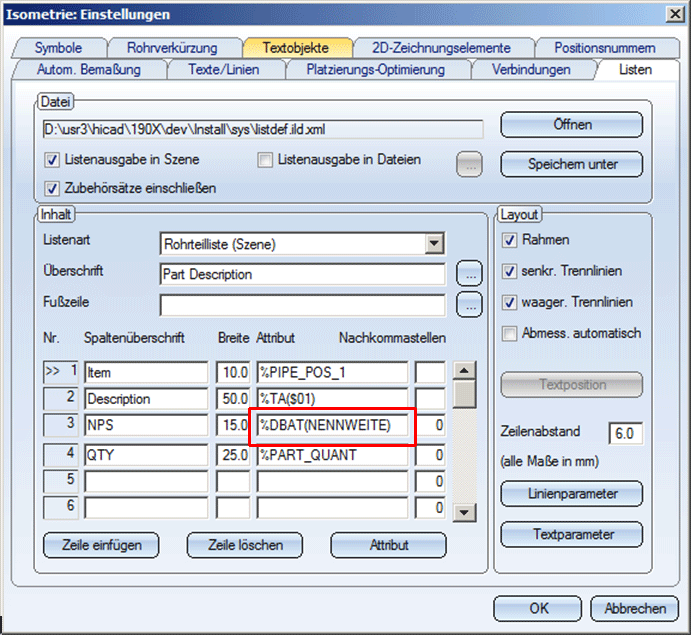The height and width of the screenshot is (635, 691).
Task: Click width field showing 15.0
Action: (233, 425)
